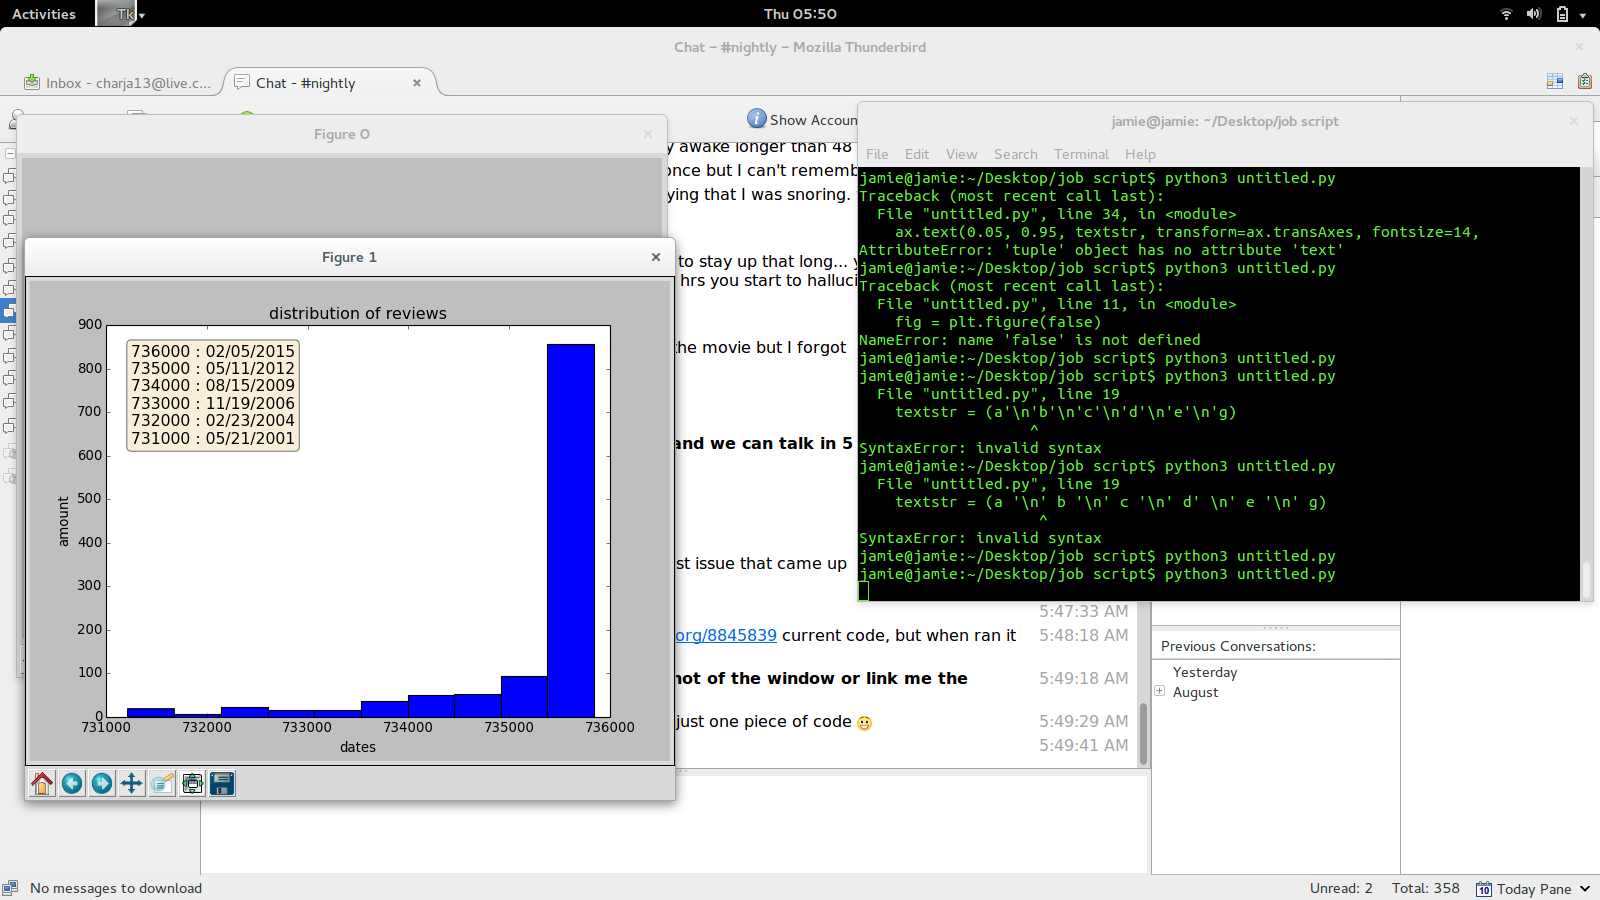Click the 5:49:29 AM timestamp

1083,721
